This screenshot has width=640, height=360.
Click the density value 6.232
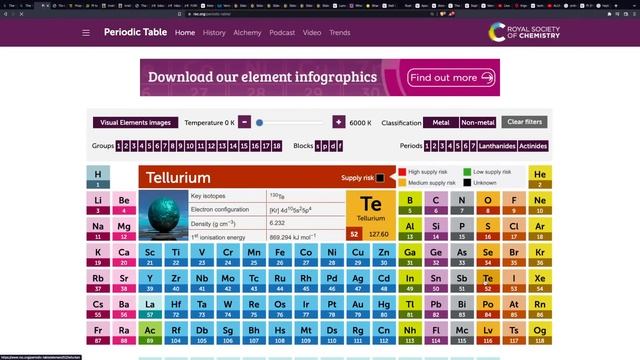tap(277, 223)
